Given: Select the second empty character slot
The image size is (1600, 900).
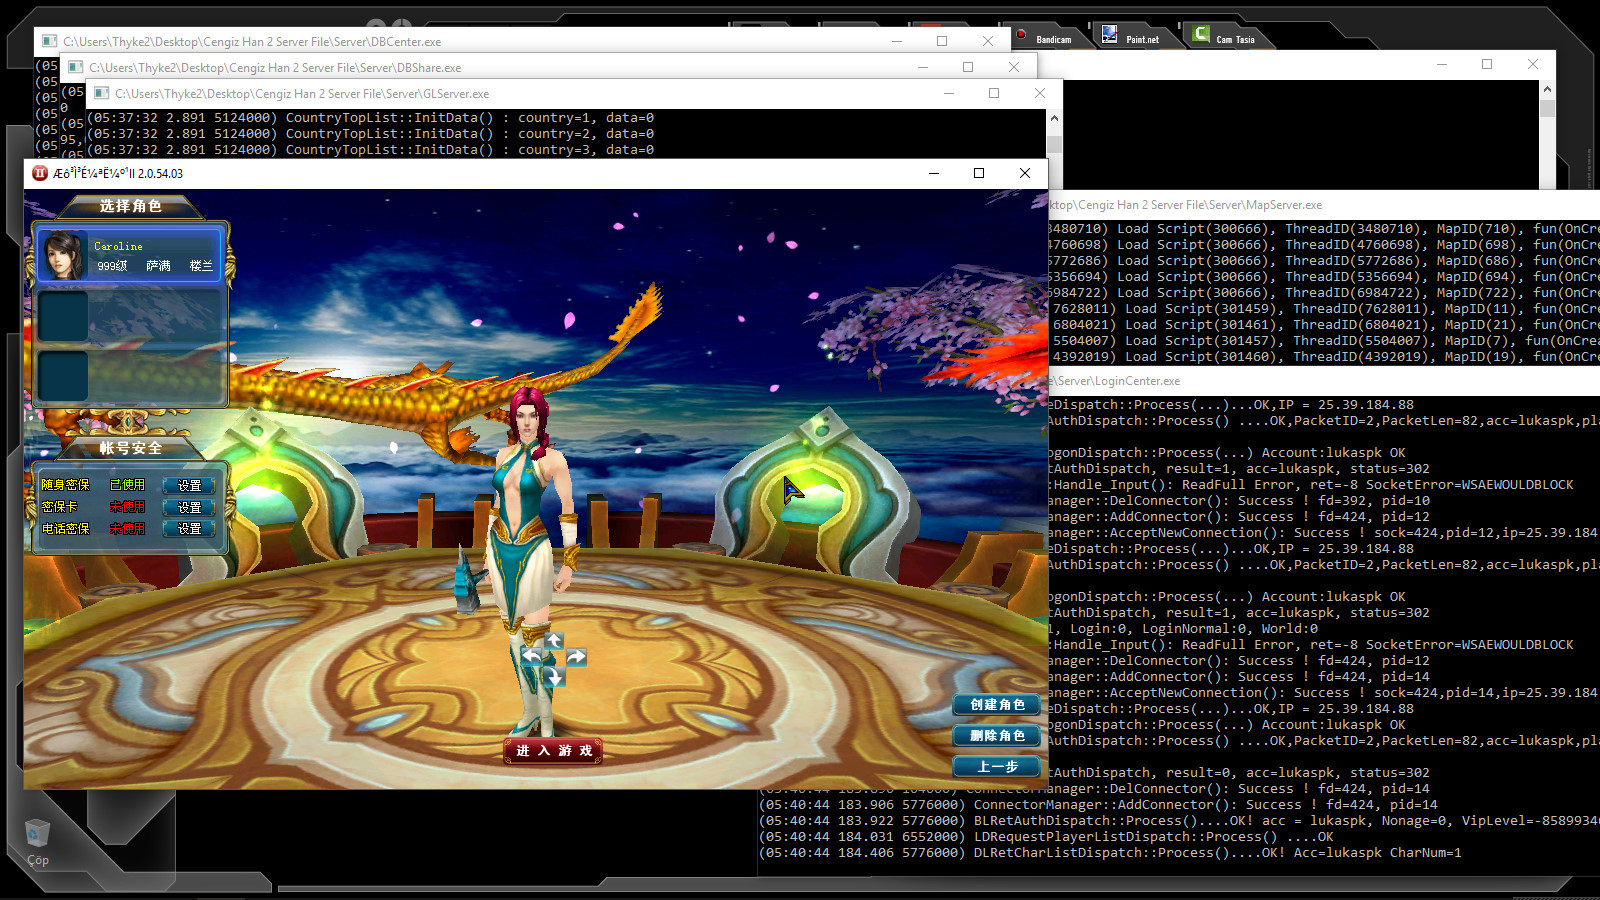Looking at the screenshot, I should [130, 315].
